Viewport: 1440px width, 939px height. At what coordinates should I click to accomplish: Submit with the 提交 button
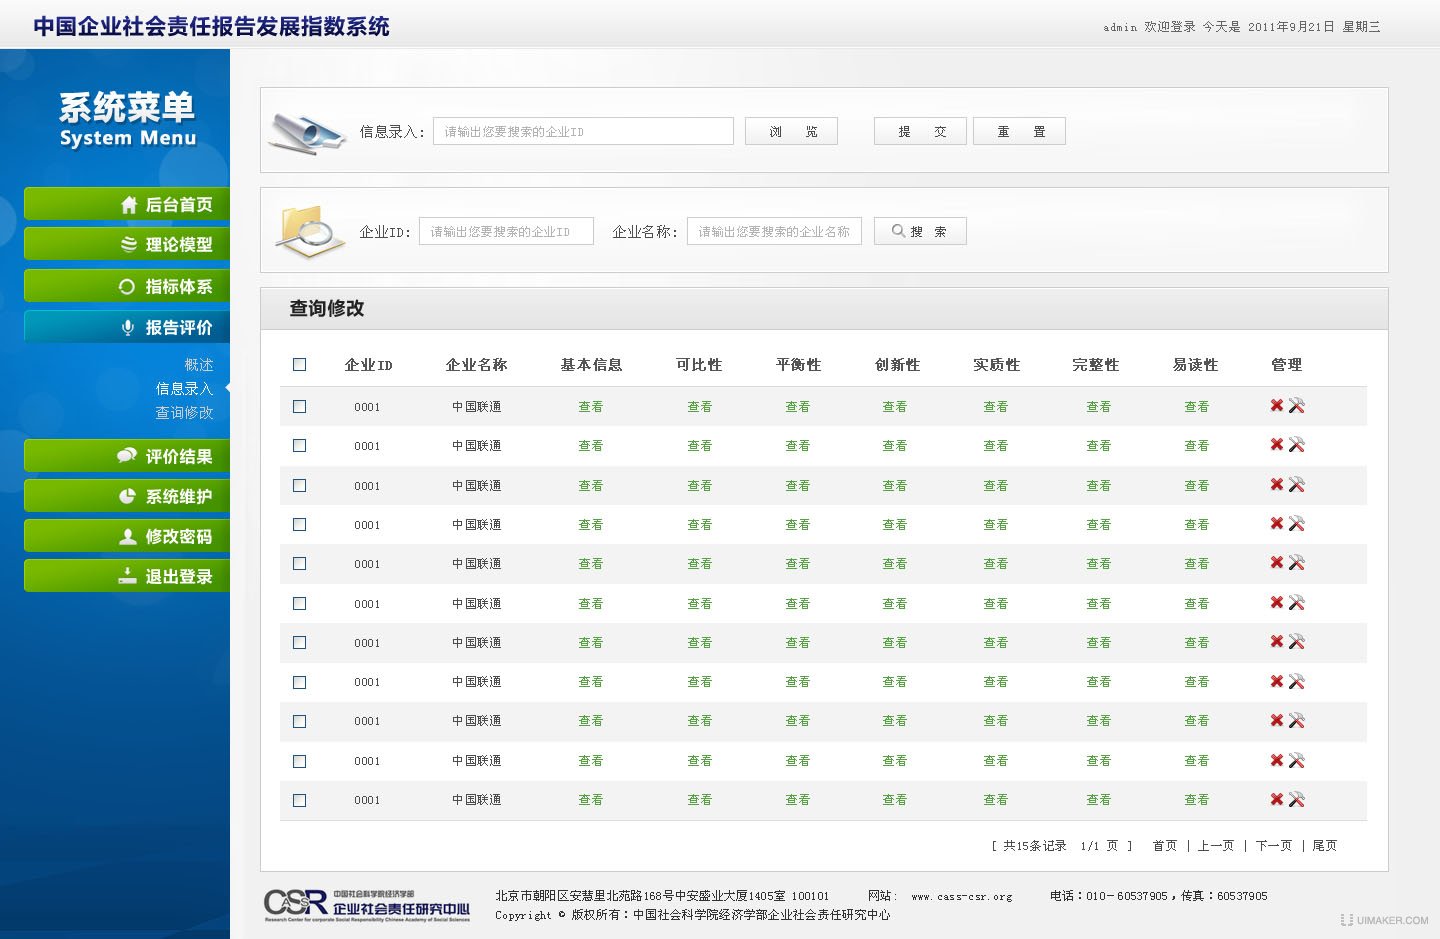click(920, 131)
